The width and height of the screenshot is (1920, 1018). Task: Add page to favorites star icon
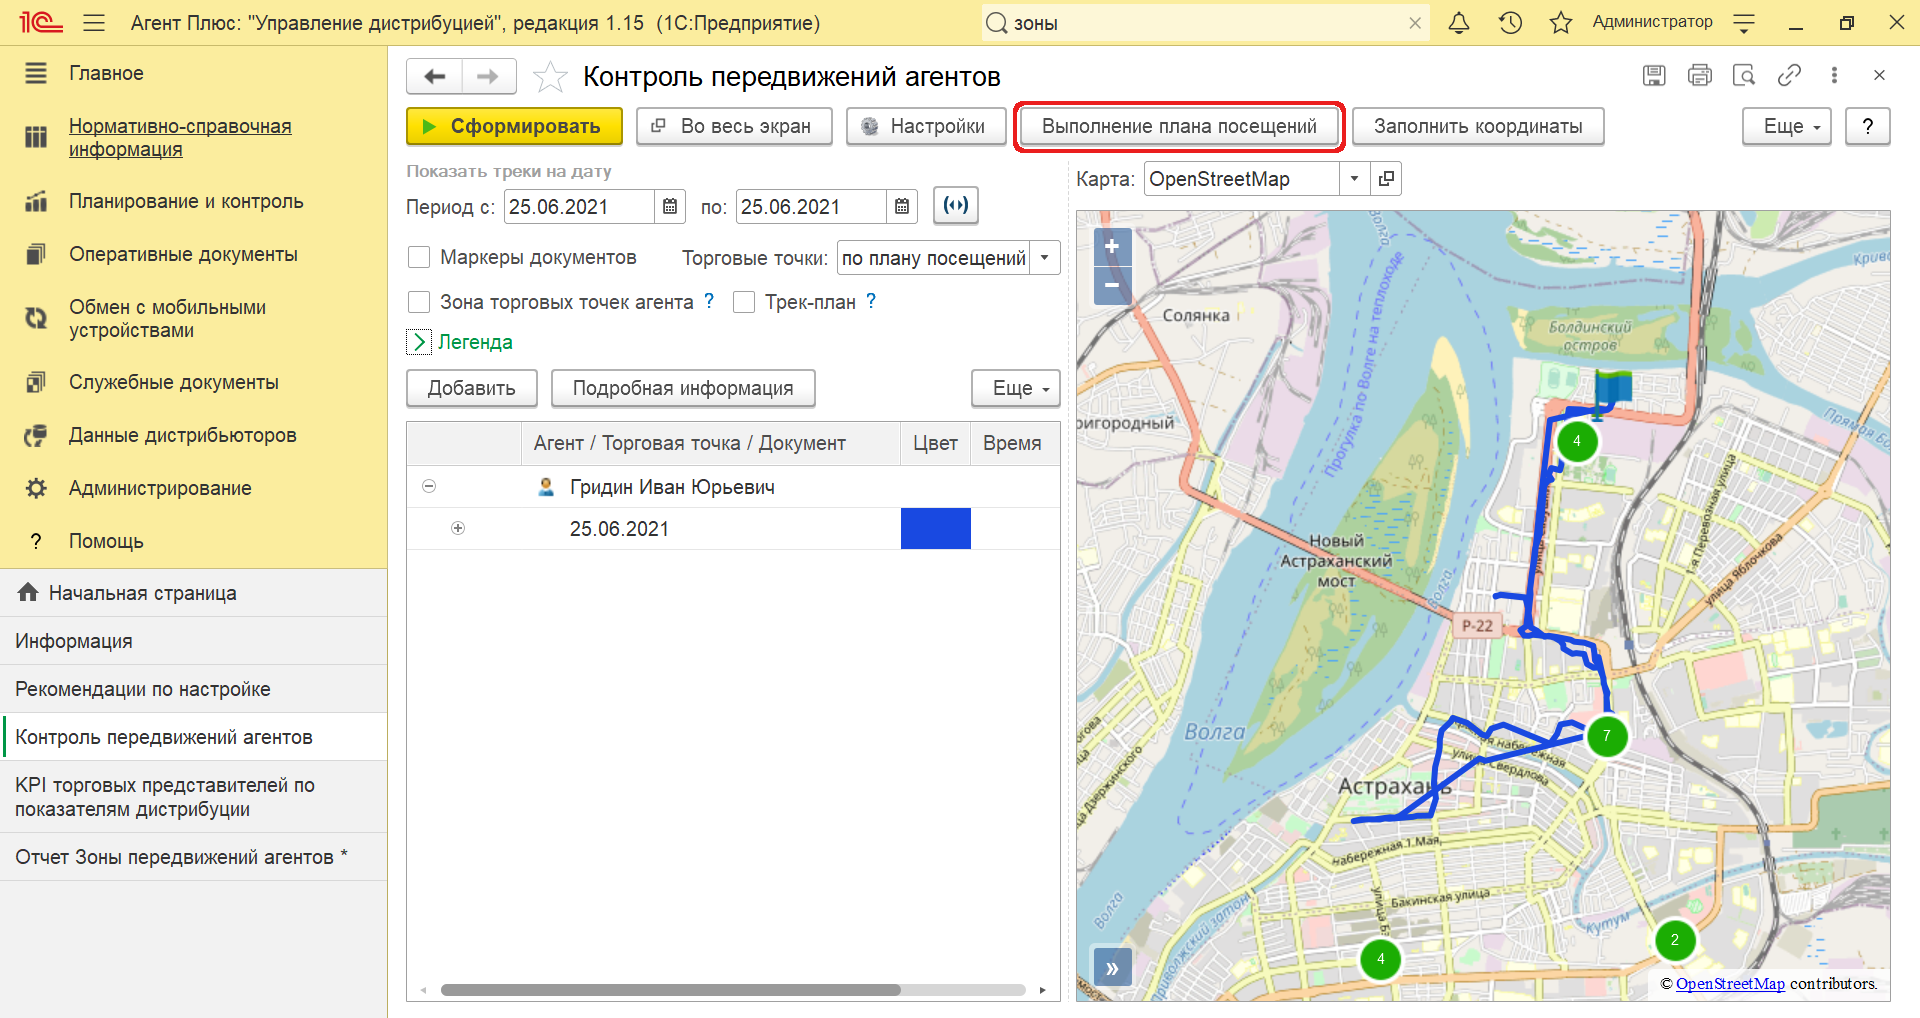tap(550, 77)
